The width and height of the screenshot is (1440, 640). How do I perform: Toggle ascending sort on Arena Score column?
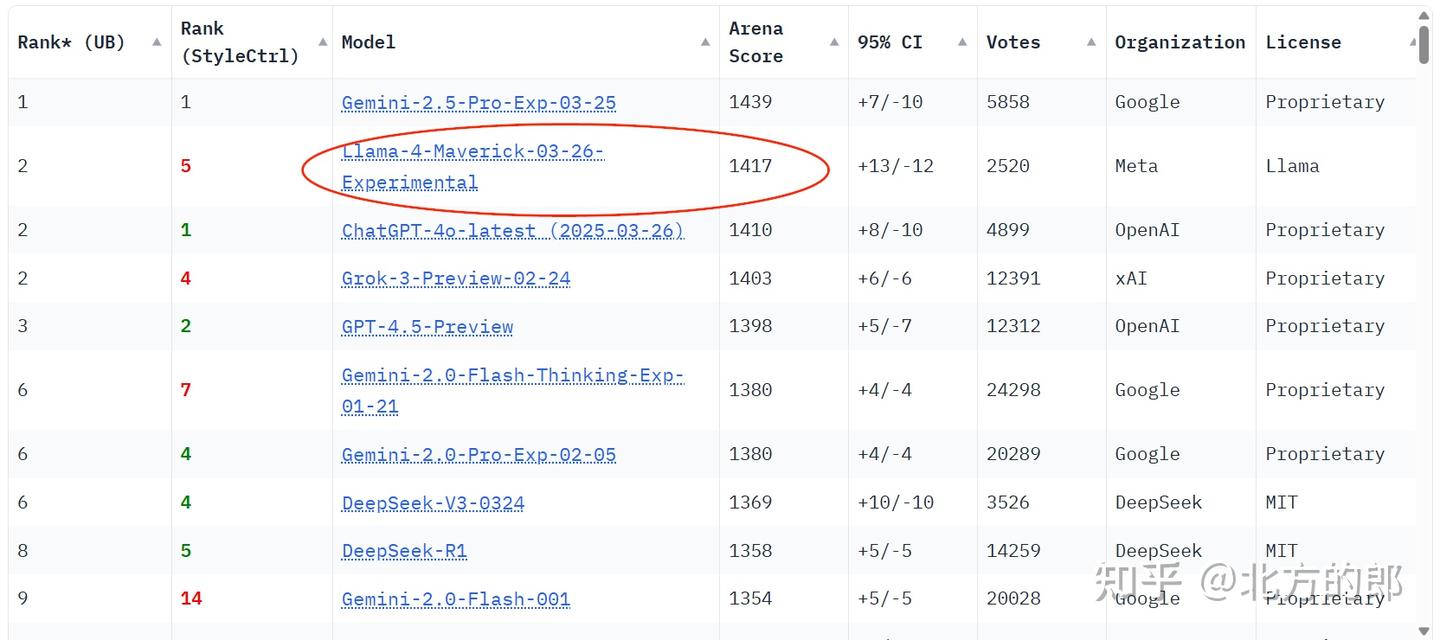(x=833, y=42)
